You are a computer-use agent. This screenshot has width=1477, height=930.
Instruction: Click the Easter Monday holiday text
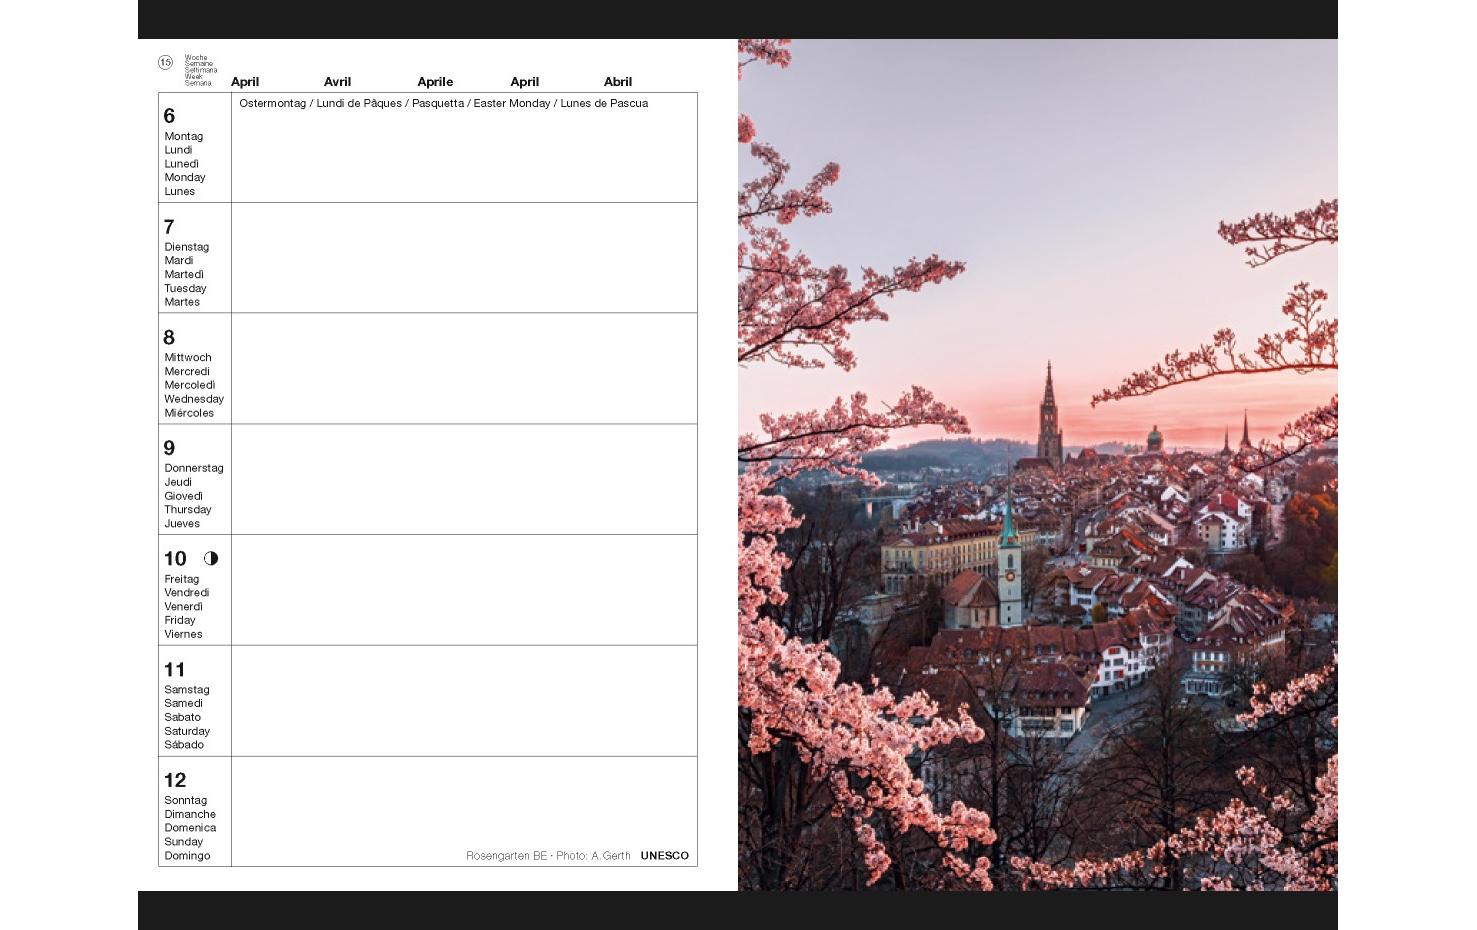(510, 103)
